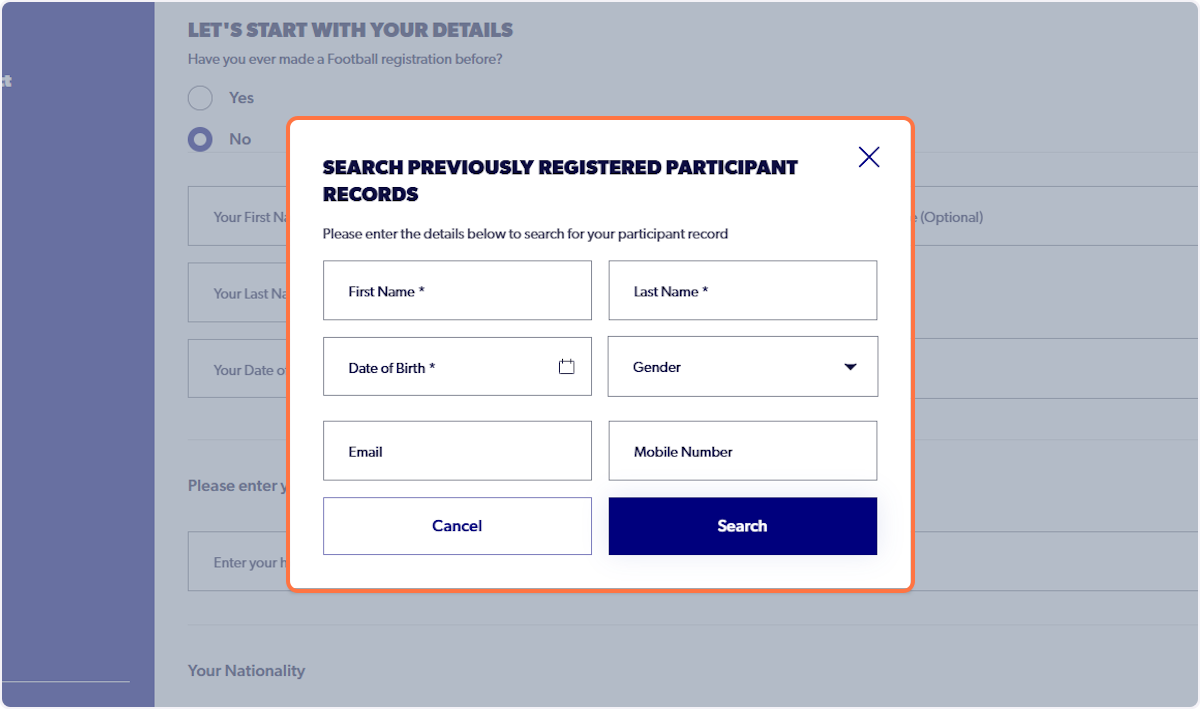This screenshot has height=709, width=1200.
Task: Click the Email input field
Action: [x=457, y=450]
